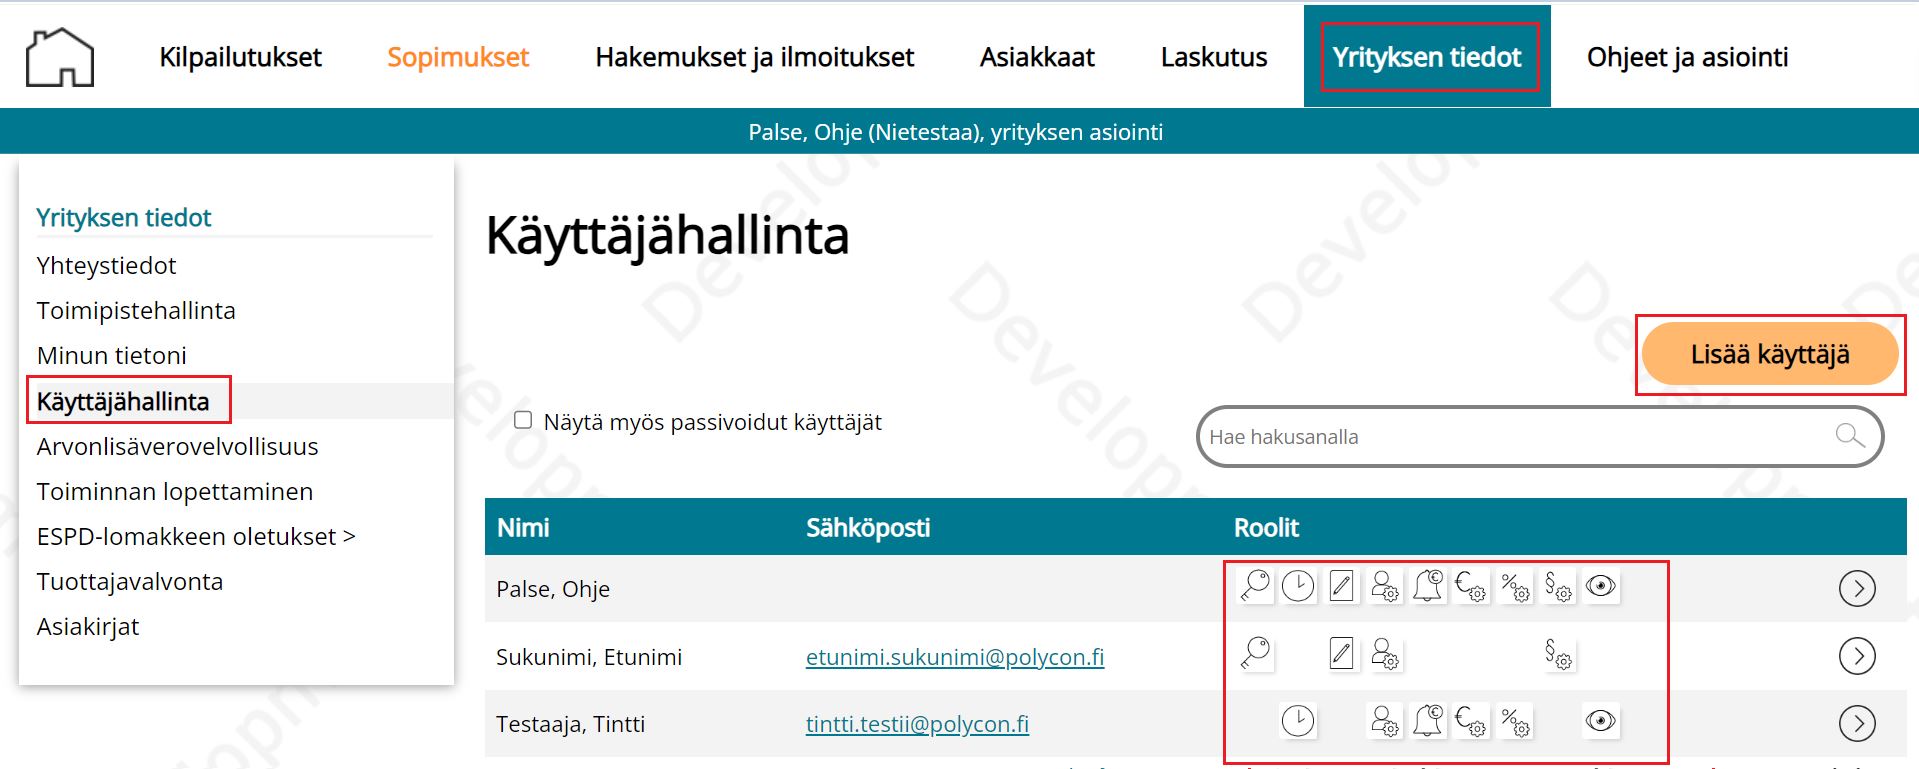
Task: Click euro bell icon in Testaaja, Tintti row
Action: 1428,721
